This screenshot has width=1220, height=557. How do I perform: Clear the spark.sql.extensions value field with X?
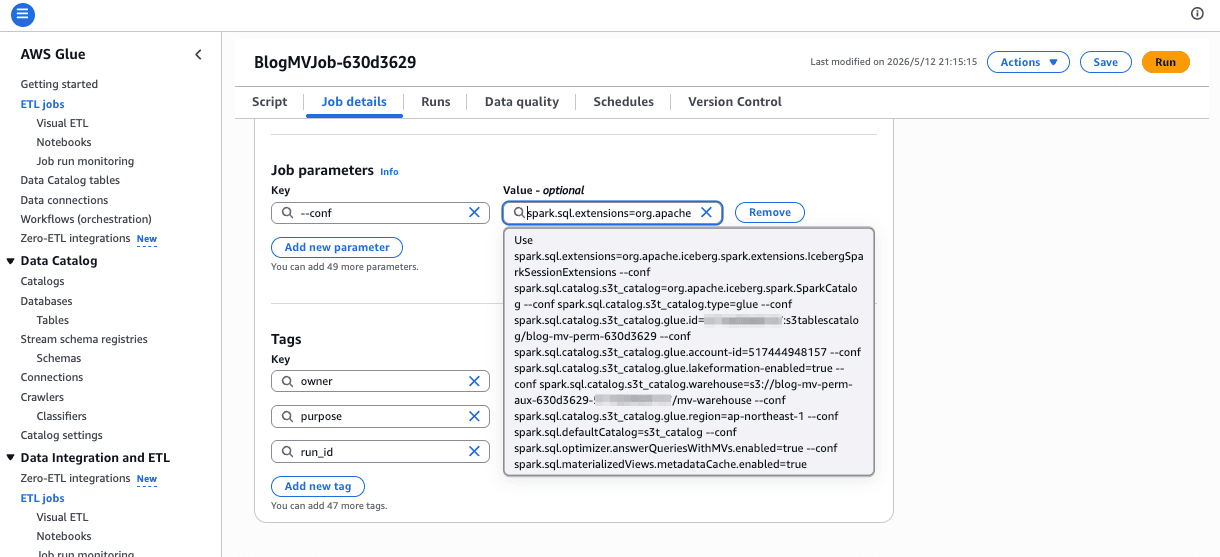(x=706, y=212)
